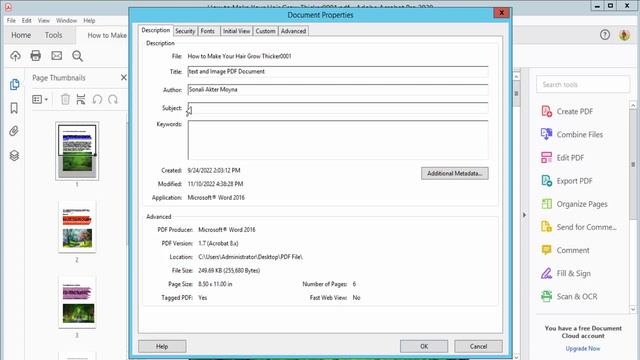Click OK in Document Properties
This screenshot has width=640, height=360.
424,346
